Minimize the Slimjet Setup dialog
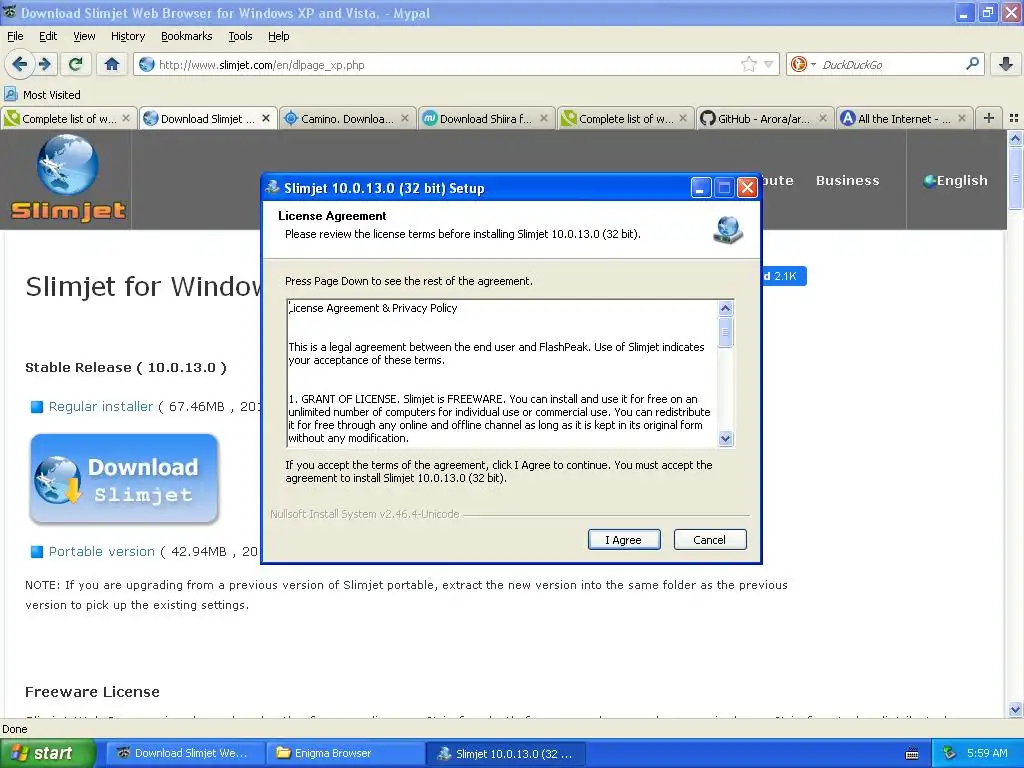Screen dimensions: 1024x768 click(x=701, y=188)
